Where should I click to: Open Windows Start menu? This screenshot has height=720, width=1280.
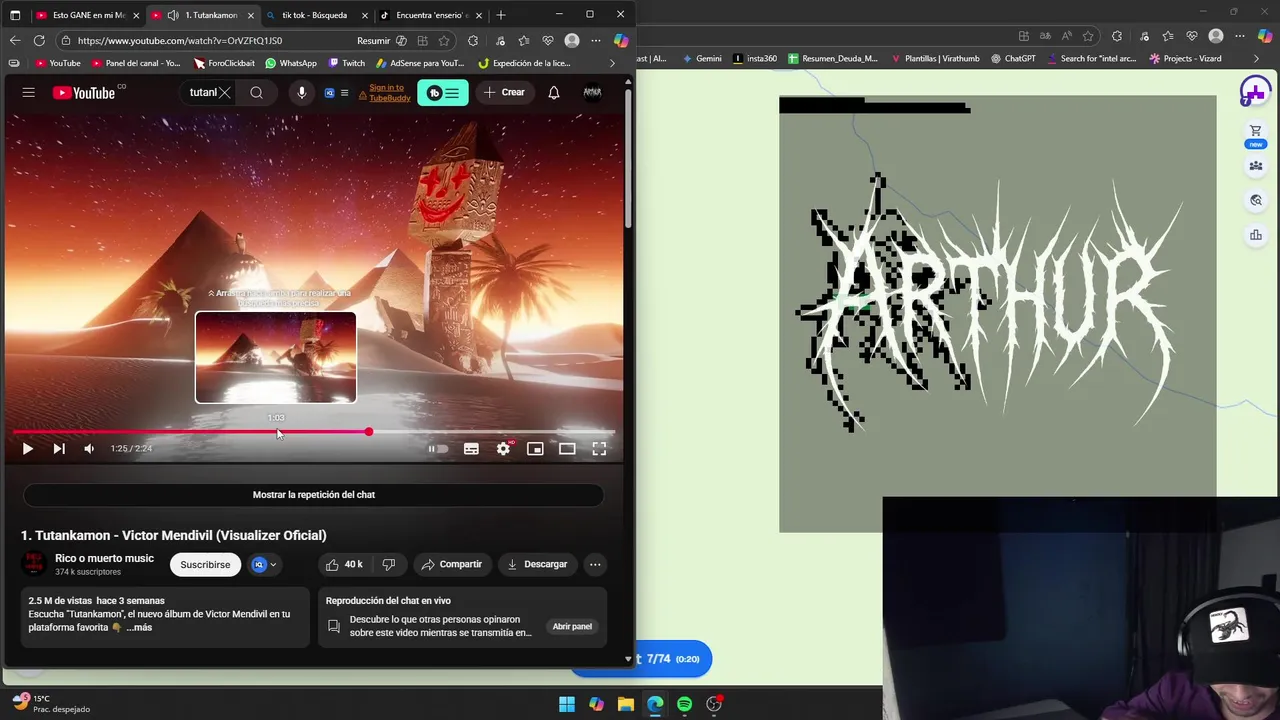coord(567,704)
